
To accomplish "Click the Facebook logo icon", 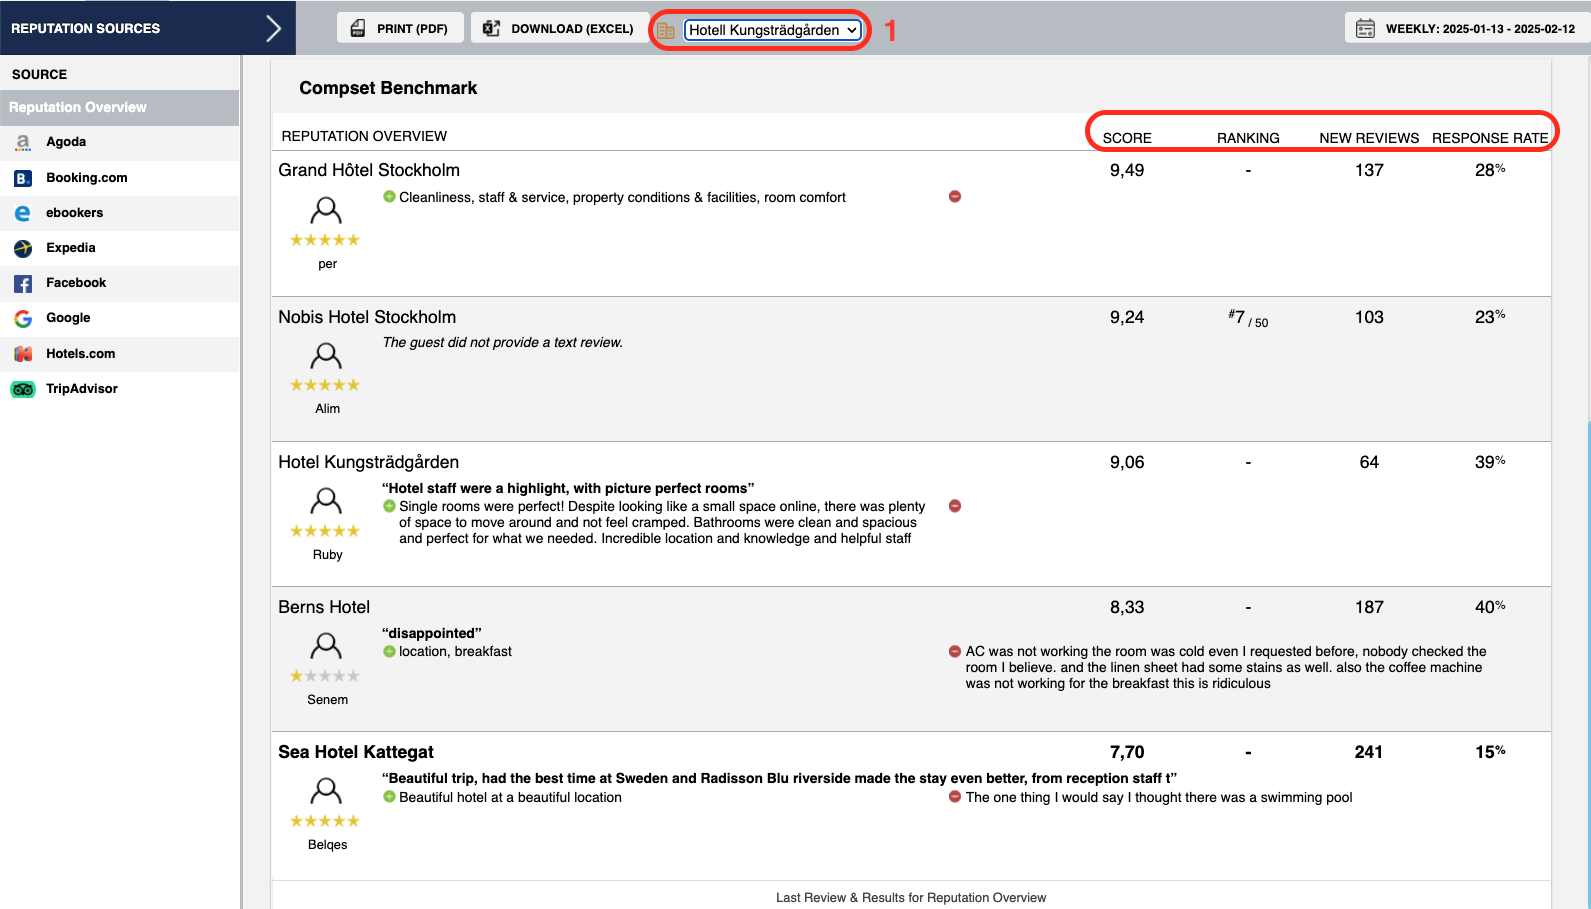I will [x=23, y=284].
